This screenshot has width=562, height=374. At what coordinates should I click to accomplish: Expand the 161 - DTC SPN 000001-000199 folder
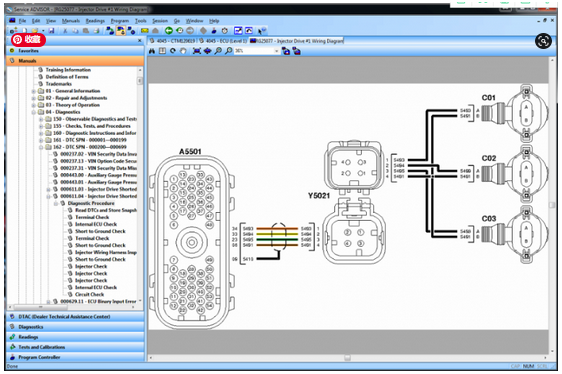(x=41, y=140)
